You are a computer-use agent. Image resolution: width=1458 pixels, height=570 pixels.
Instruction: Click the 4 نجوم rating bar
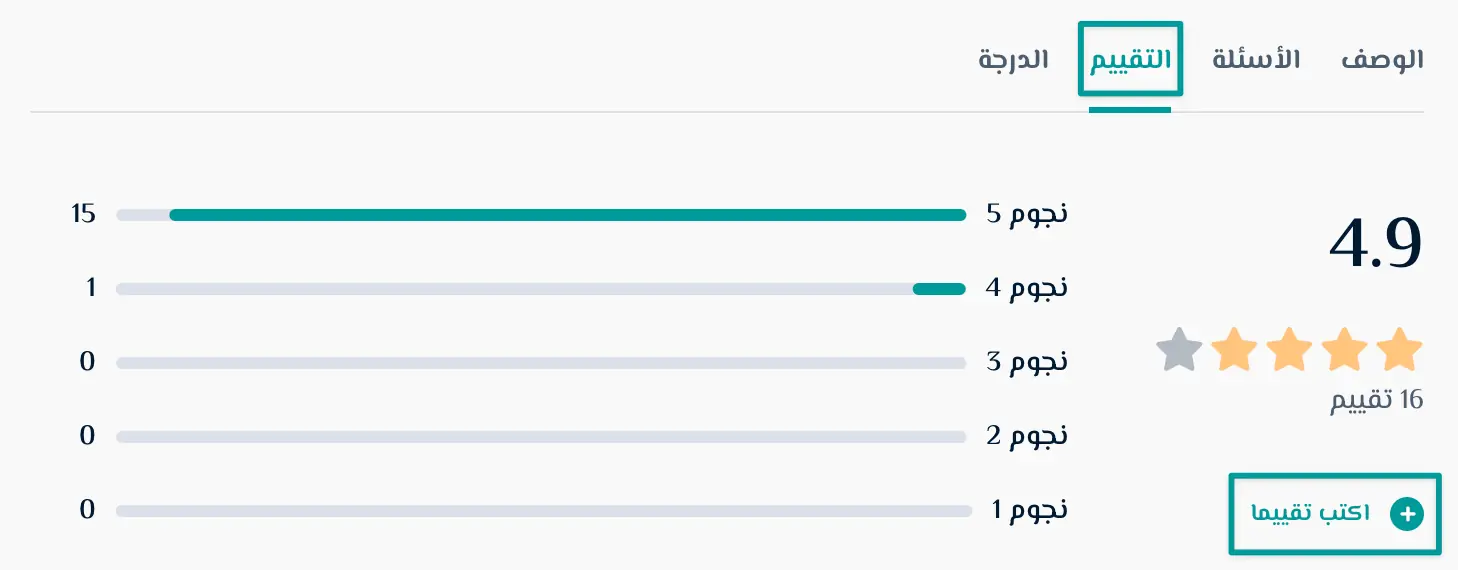(541, 289)
